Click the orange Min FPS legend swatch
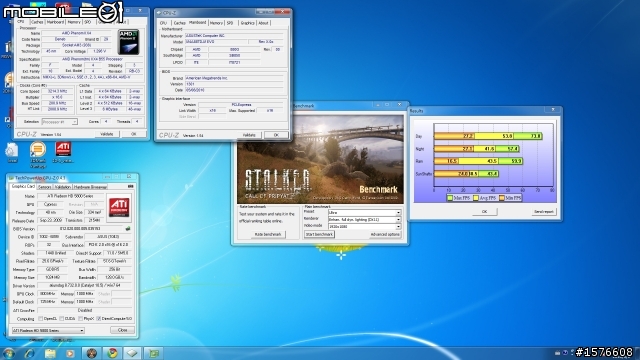640x360 pixels. [502, 198]
